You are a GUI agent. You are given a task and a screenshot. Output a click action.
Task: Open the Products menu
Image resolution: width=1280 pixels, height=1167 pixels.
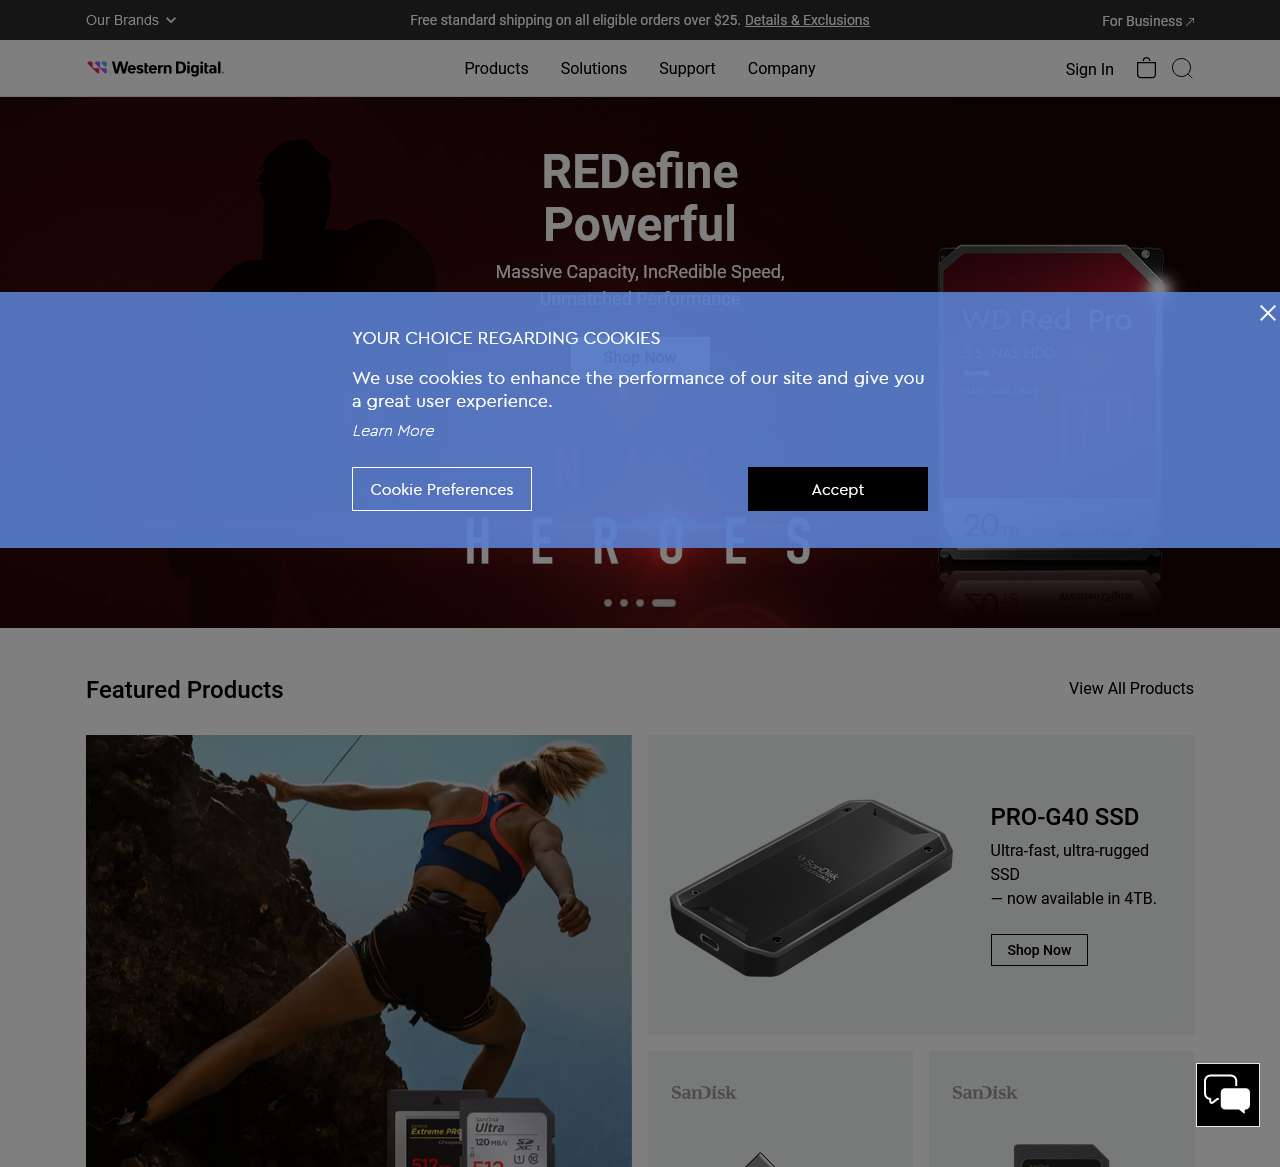(496, 68)
